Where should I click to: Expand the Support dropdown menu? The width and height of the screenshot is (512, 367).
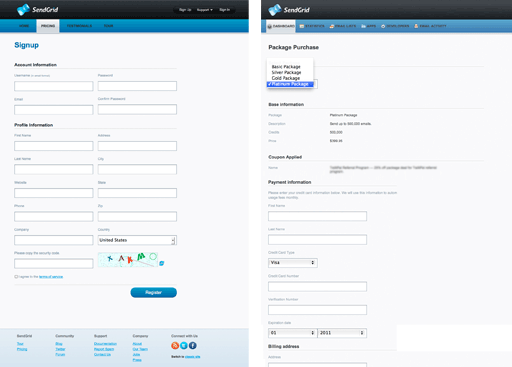(205, 10)
